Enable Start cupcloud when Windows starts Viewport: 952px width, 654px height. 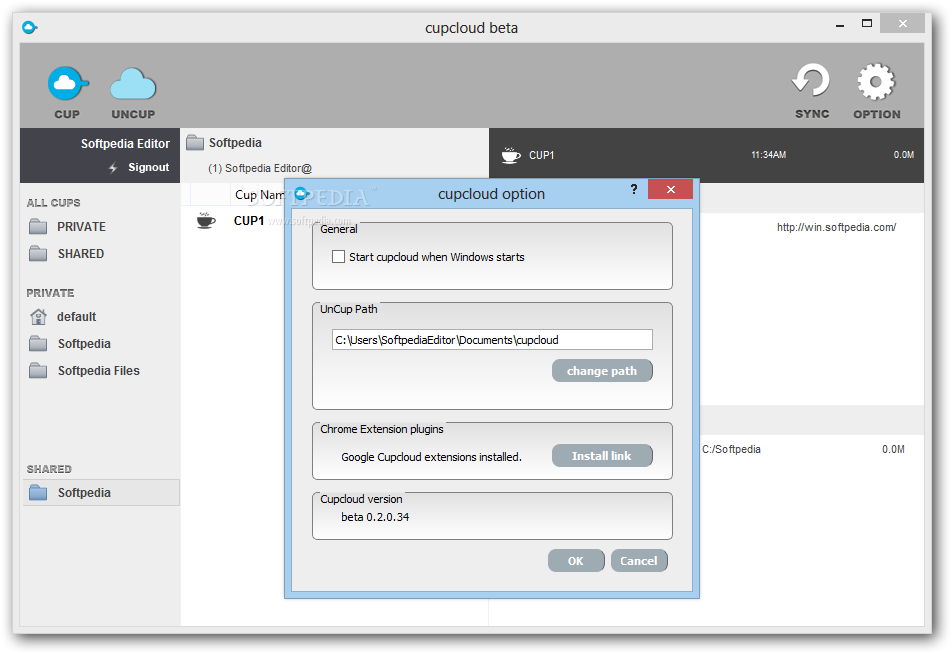pyautogui.click(x=338, y=257)
